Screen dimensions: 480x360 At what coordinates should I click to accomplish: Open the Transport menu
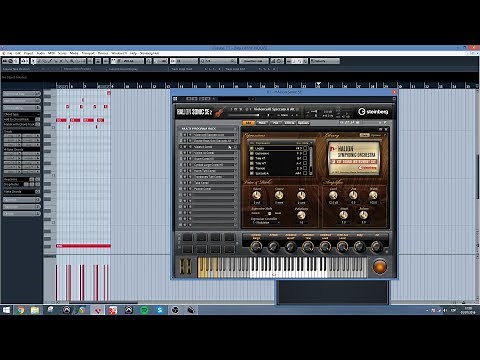click(88, 53)
